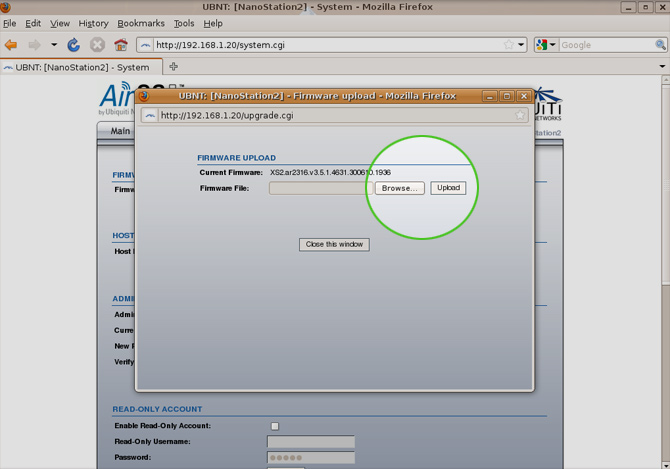Click the Read-Only Username field

coord(311,442)
